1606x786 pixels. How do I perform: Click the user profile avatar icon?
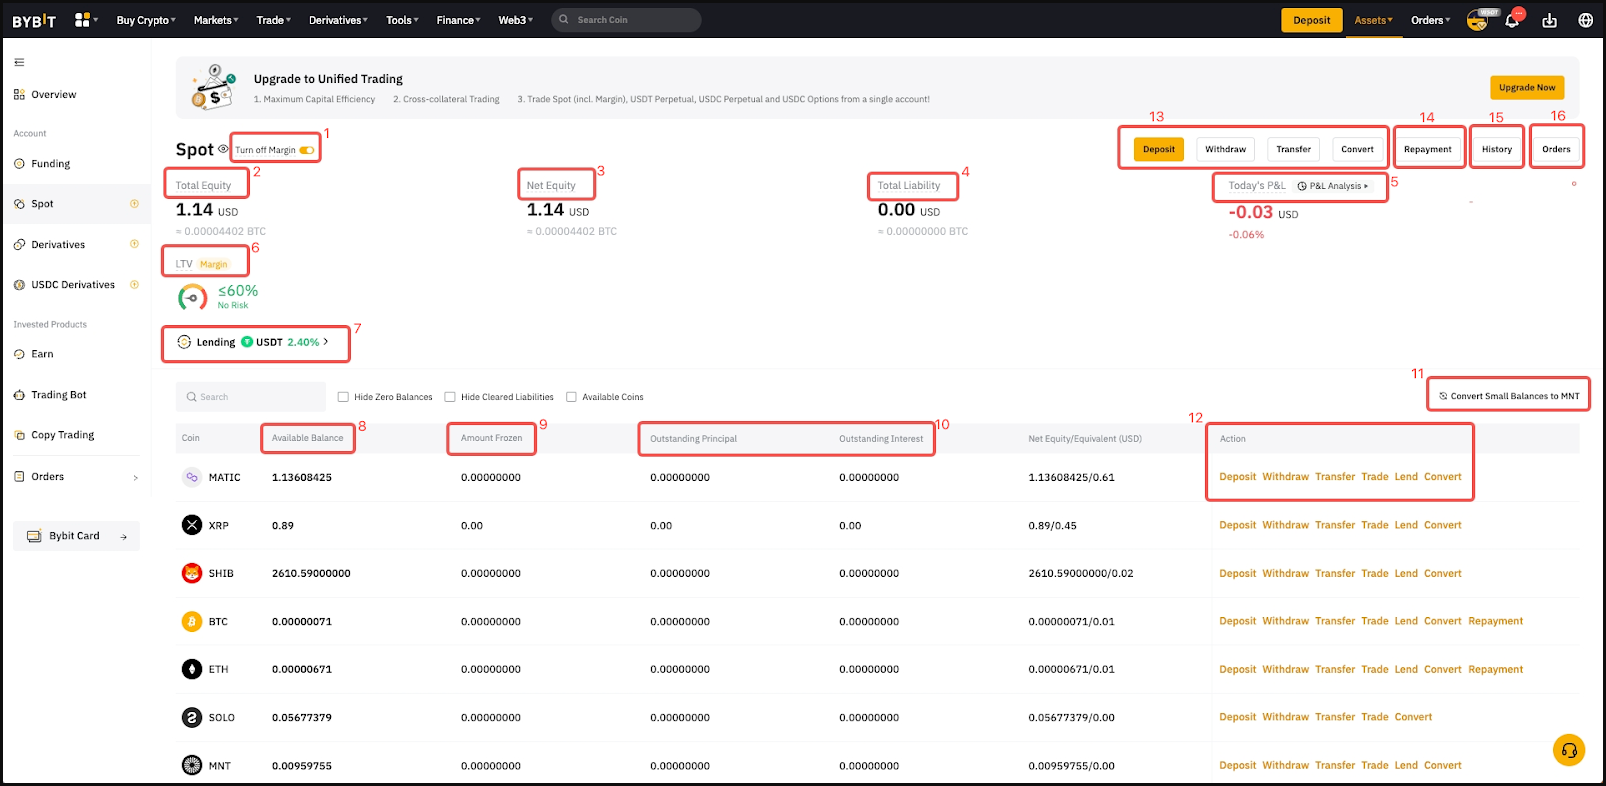pos(1477,21)
